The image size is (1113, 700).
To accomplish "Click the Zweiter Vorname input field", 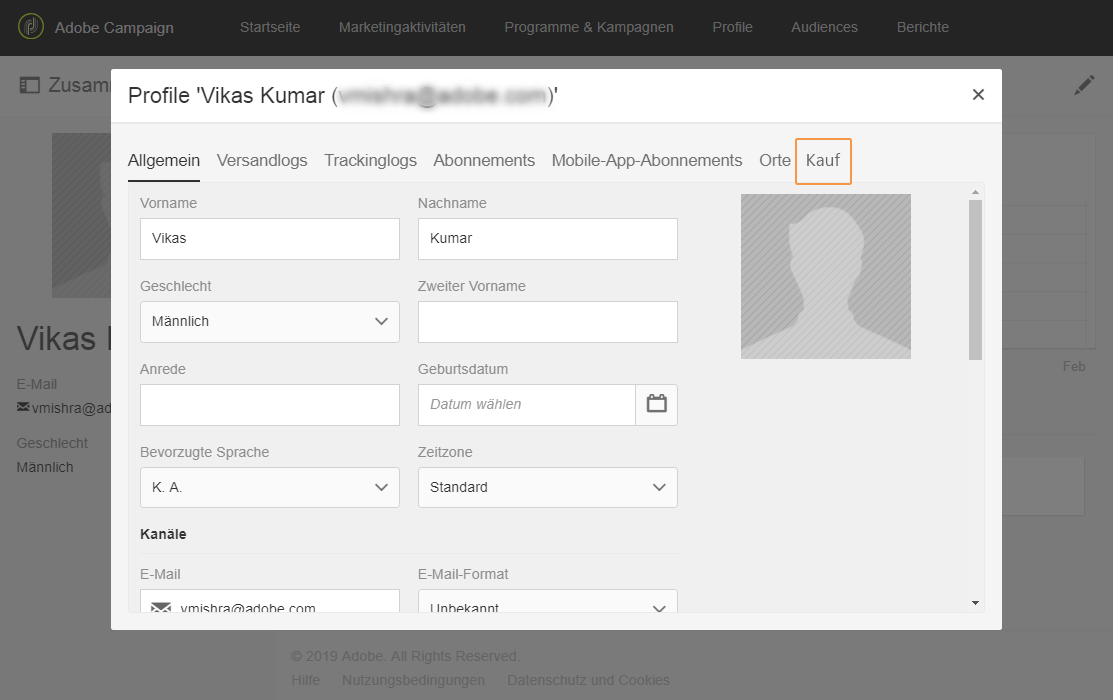I will (x=547, y=322).
